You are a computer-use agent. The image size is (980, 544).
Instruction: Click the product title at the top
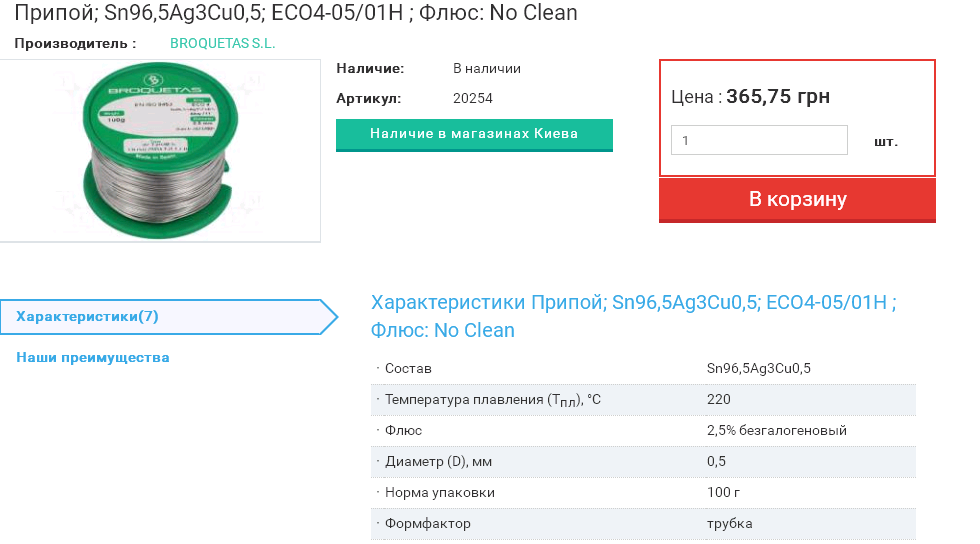(296, 13)
